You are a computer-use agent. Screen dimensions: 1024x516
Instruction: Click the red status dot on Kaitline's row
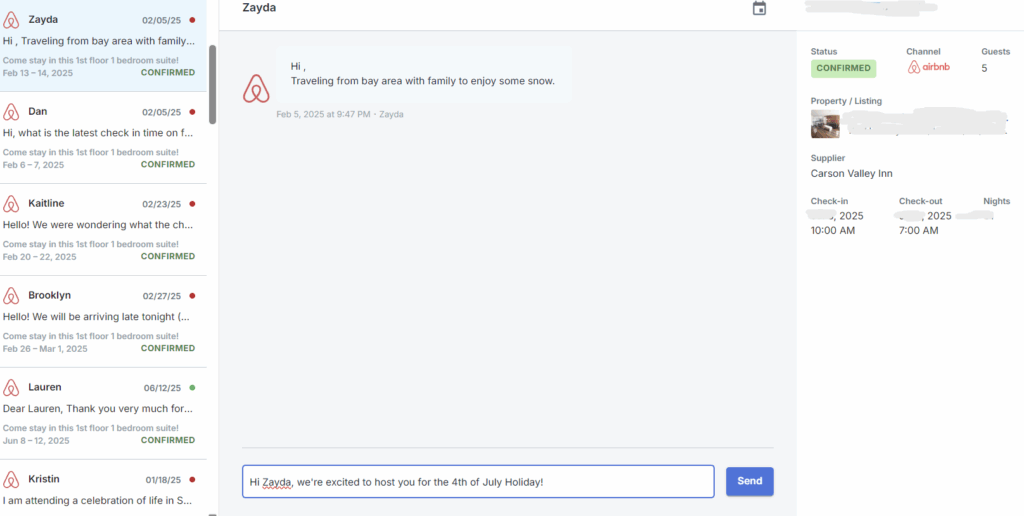tap(192, 204)
